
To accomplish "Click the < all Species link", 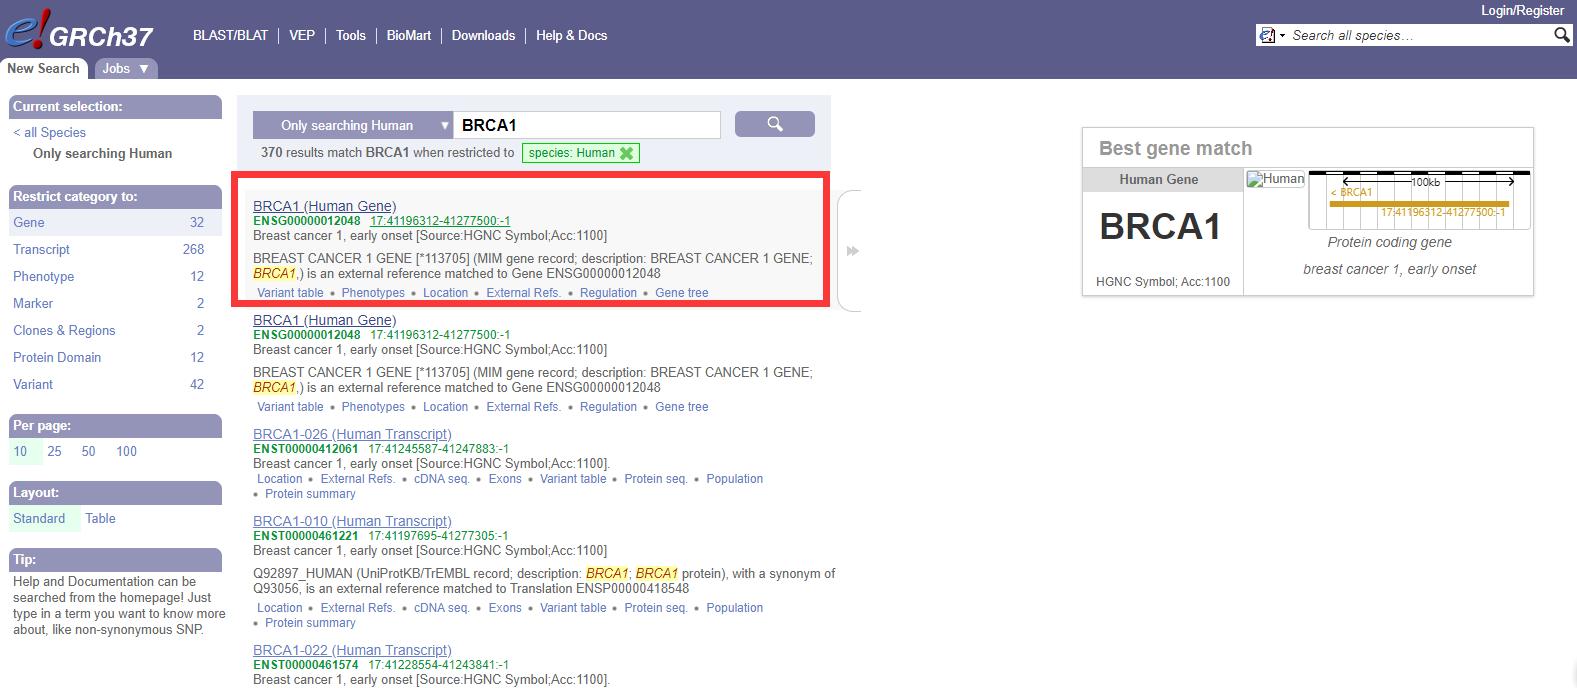I will 49,132.
